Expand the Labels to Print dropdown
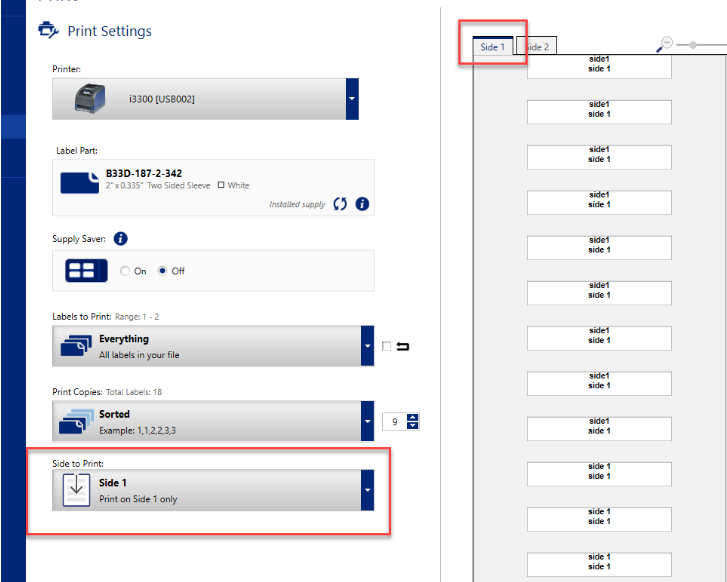 click(x=366, y=346)
